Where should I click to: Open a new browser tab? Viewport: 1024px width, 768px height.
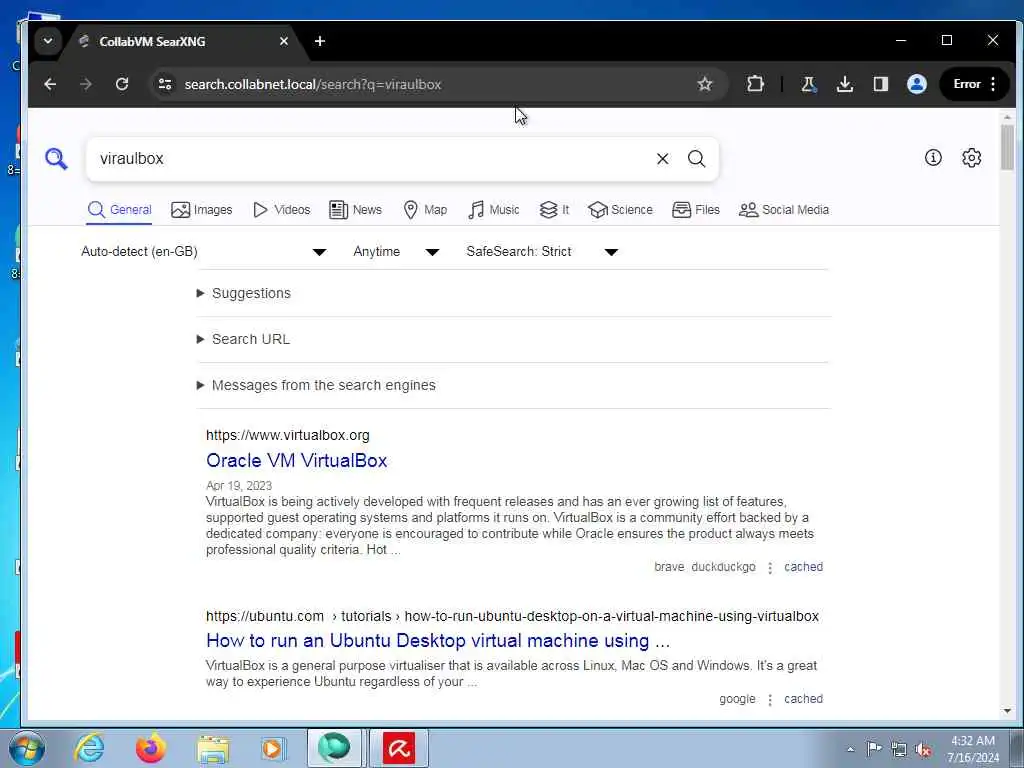pyautogui.click(x=320, y=41)
